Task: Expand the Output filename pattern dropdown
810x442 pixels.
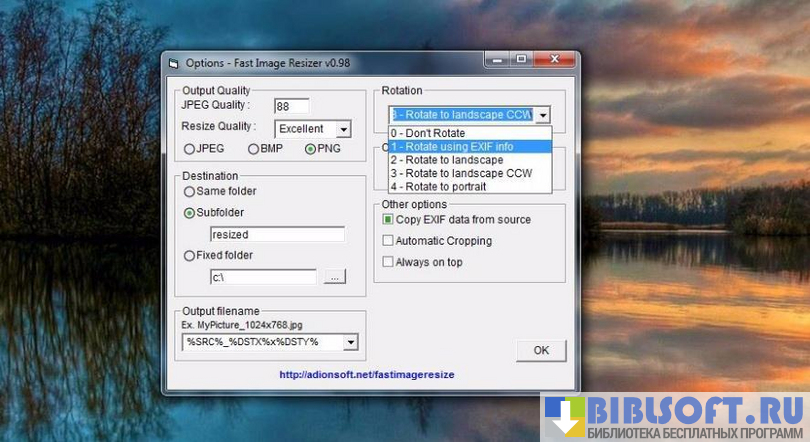Action: [x=350, y=342]
